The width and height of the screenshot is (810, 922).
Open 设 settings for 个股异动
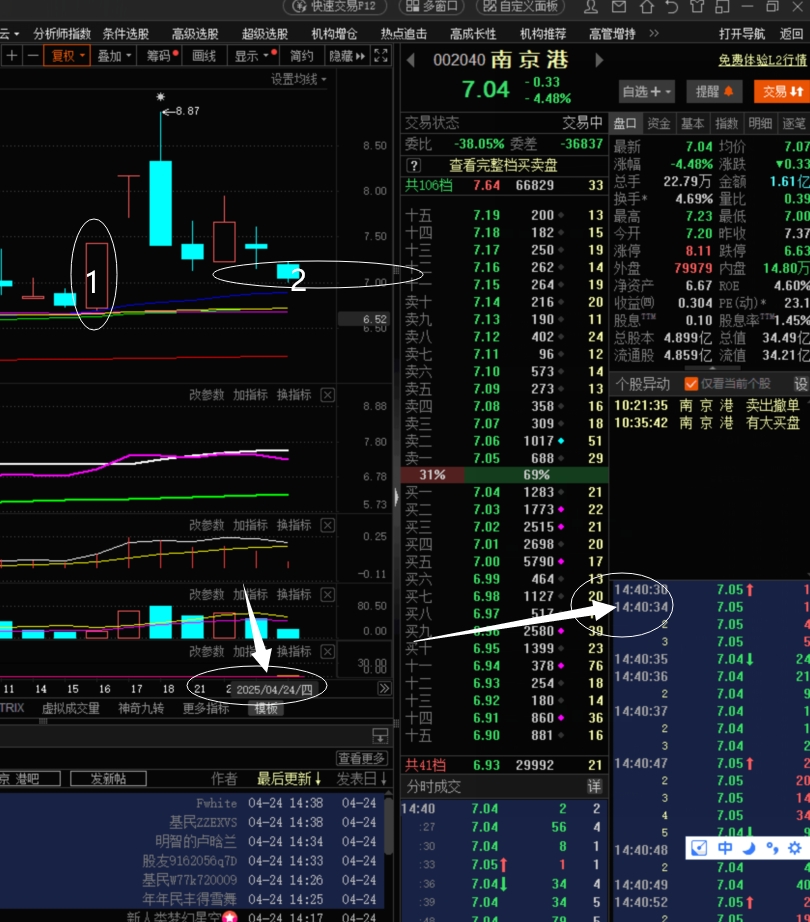point(801,384)
